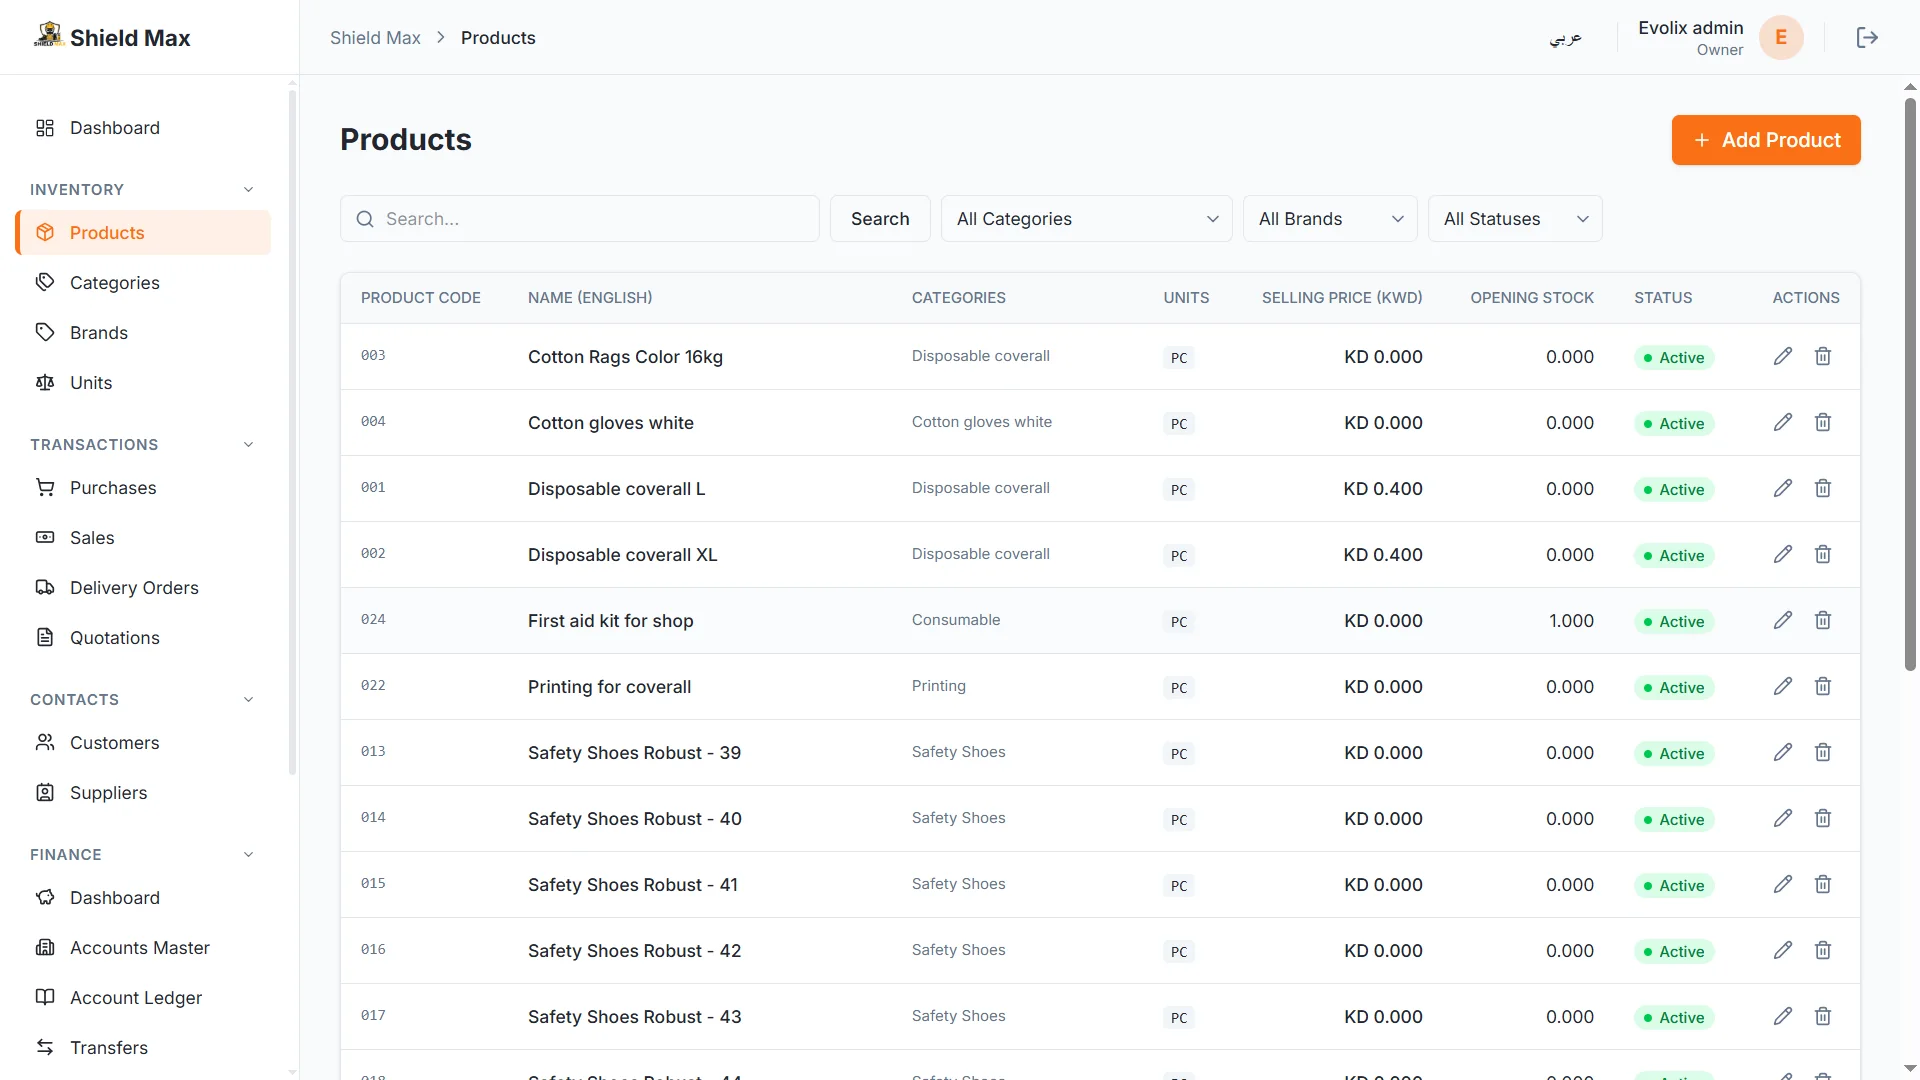Viewport: 1920px width, 1080px height.
Task: Click Shield Max breadcrumb link
Action: coord(375,37)
